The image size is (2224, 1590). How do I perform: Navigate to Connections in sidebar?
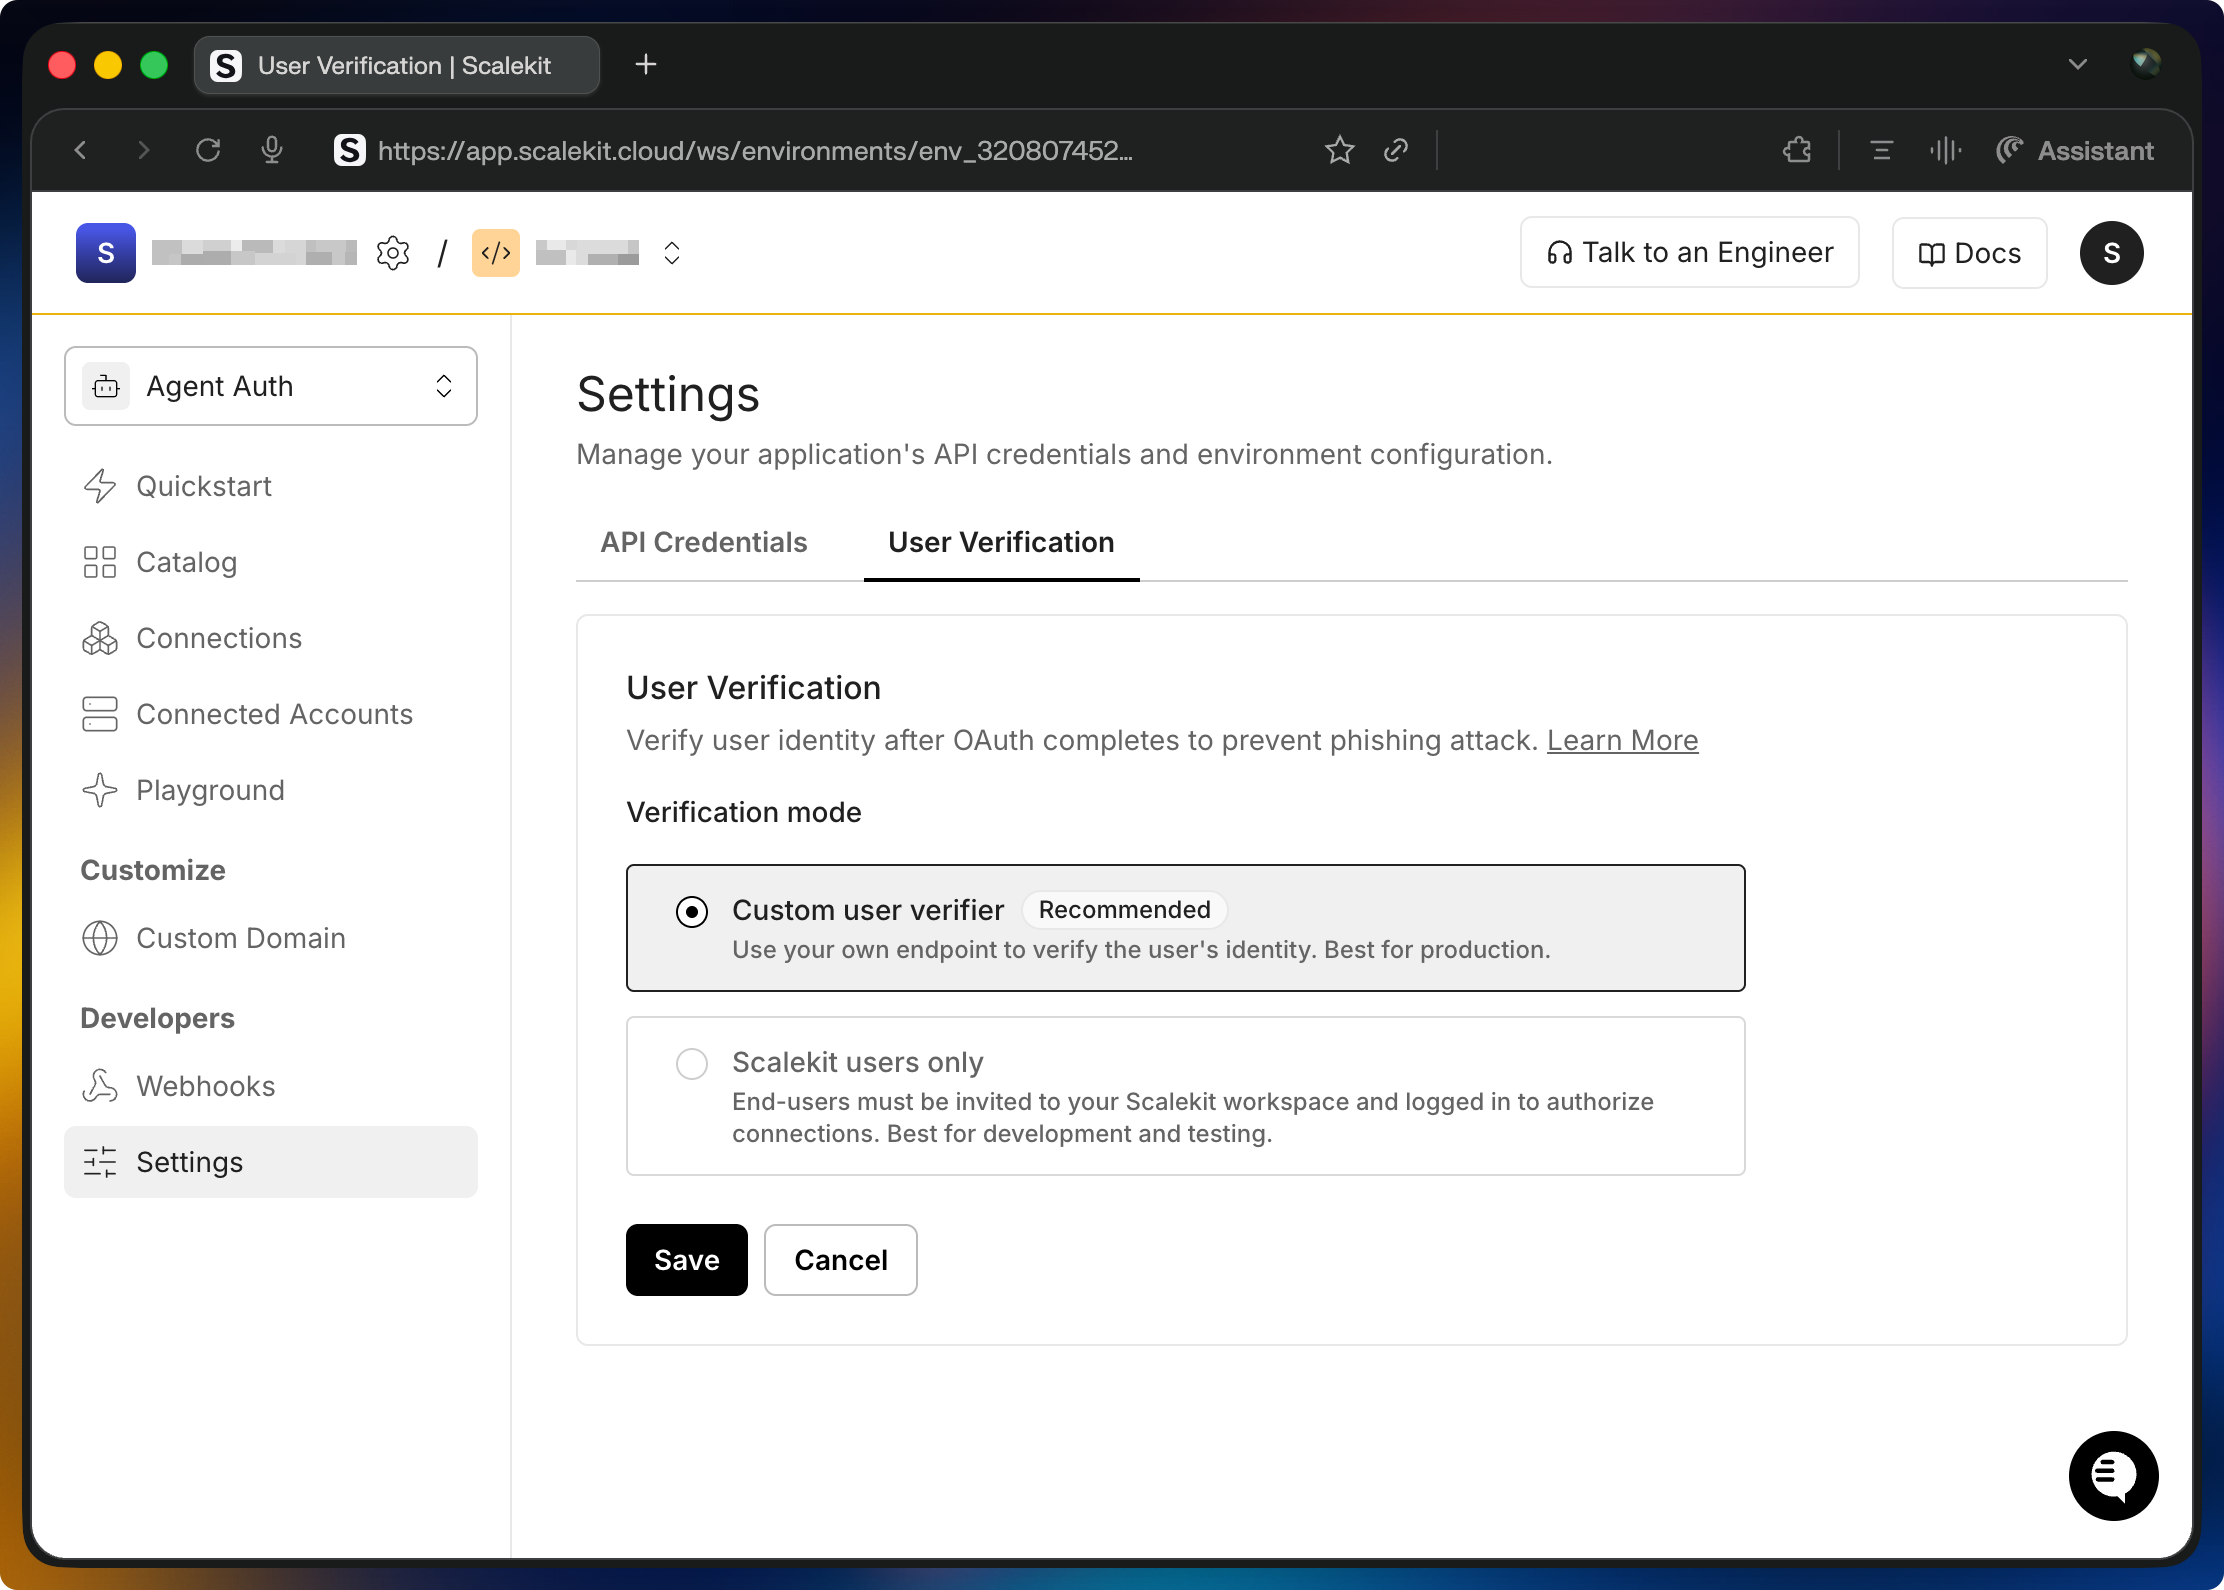218,638
